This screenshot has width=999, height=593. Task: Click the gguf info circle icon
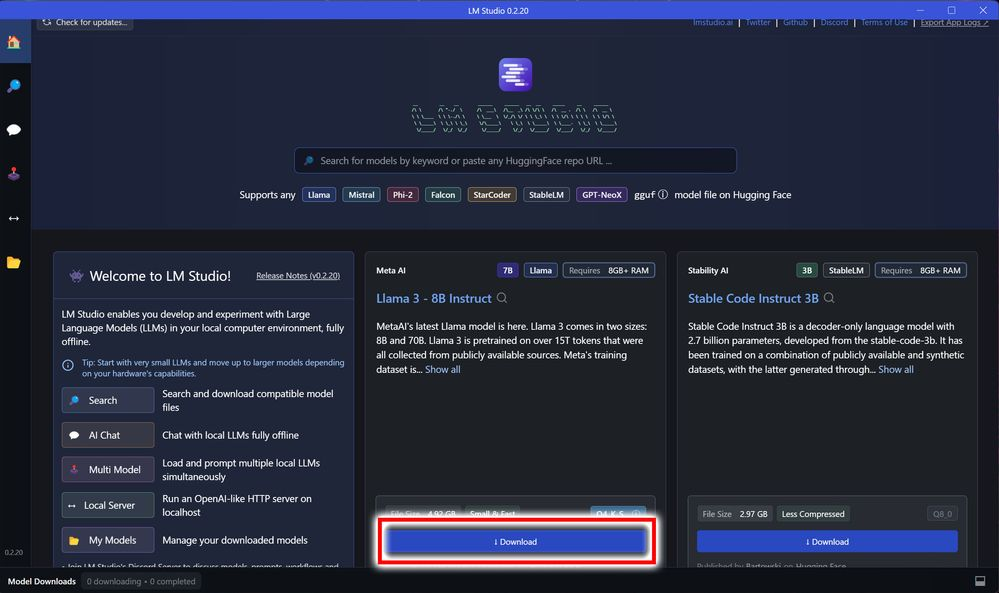pos(663,194)
